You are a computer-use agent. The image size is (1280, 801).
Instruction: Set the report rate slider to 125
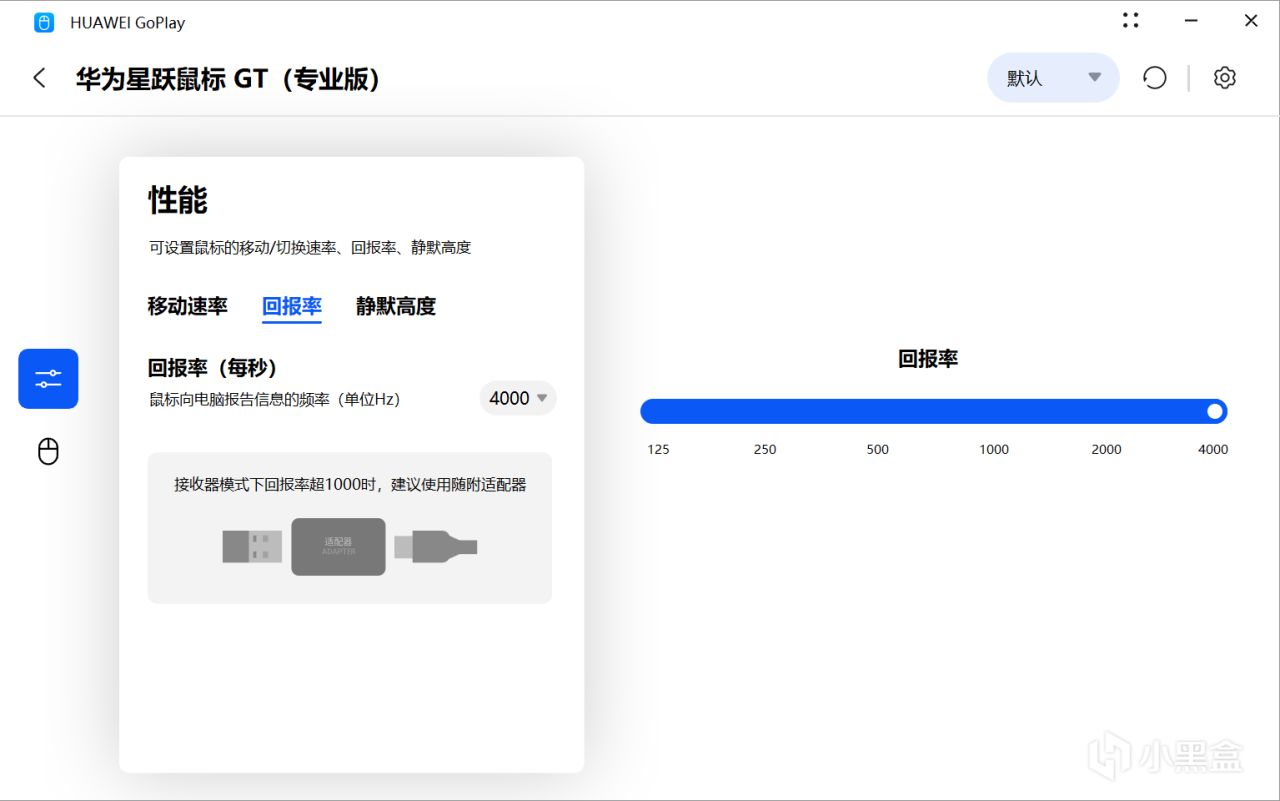tap(658, 449)
